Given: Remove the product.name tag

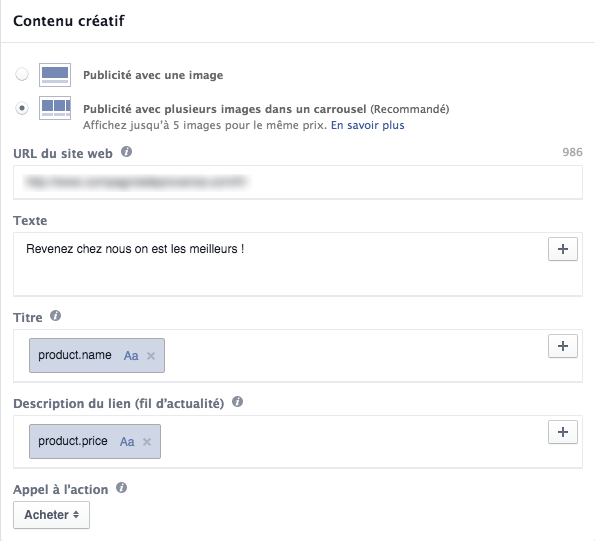Looking at the screenshot, I should coord(151,356).
